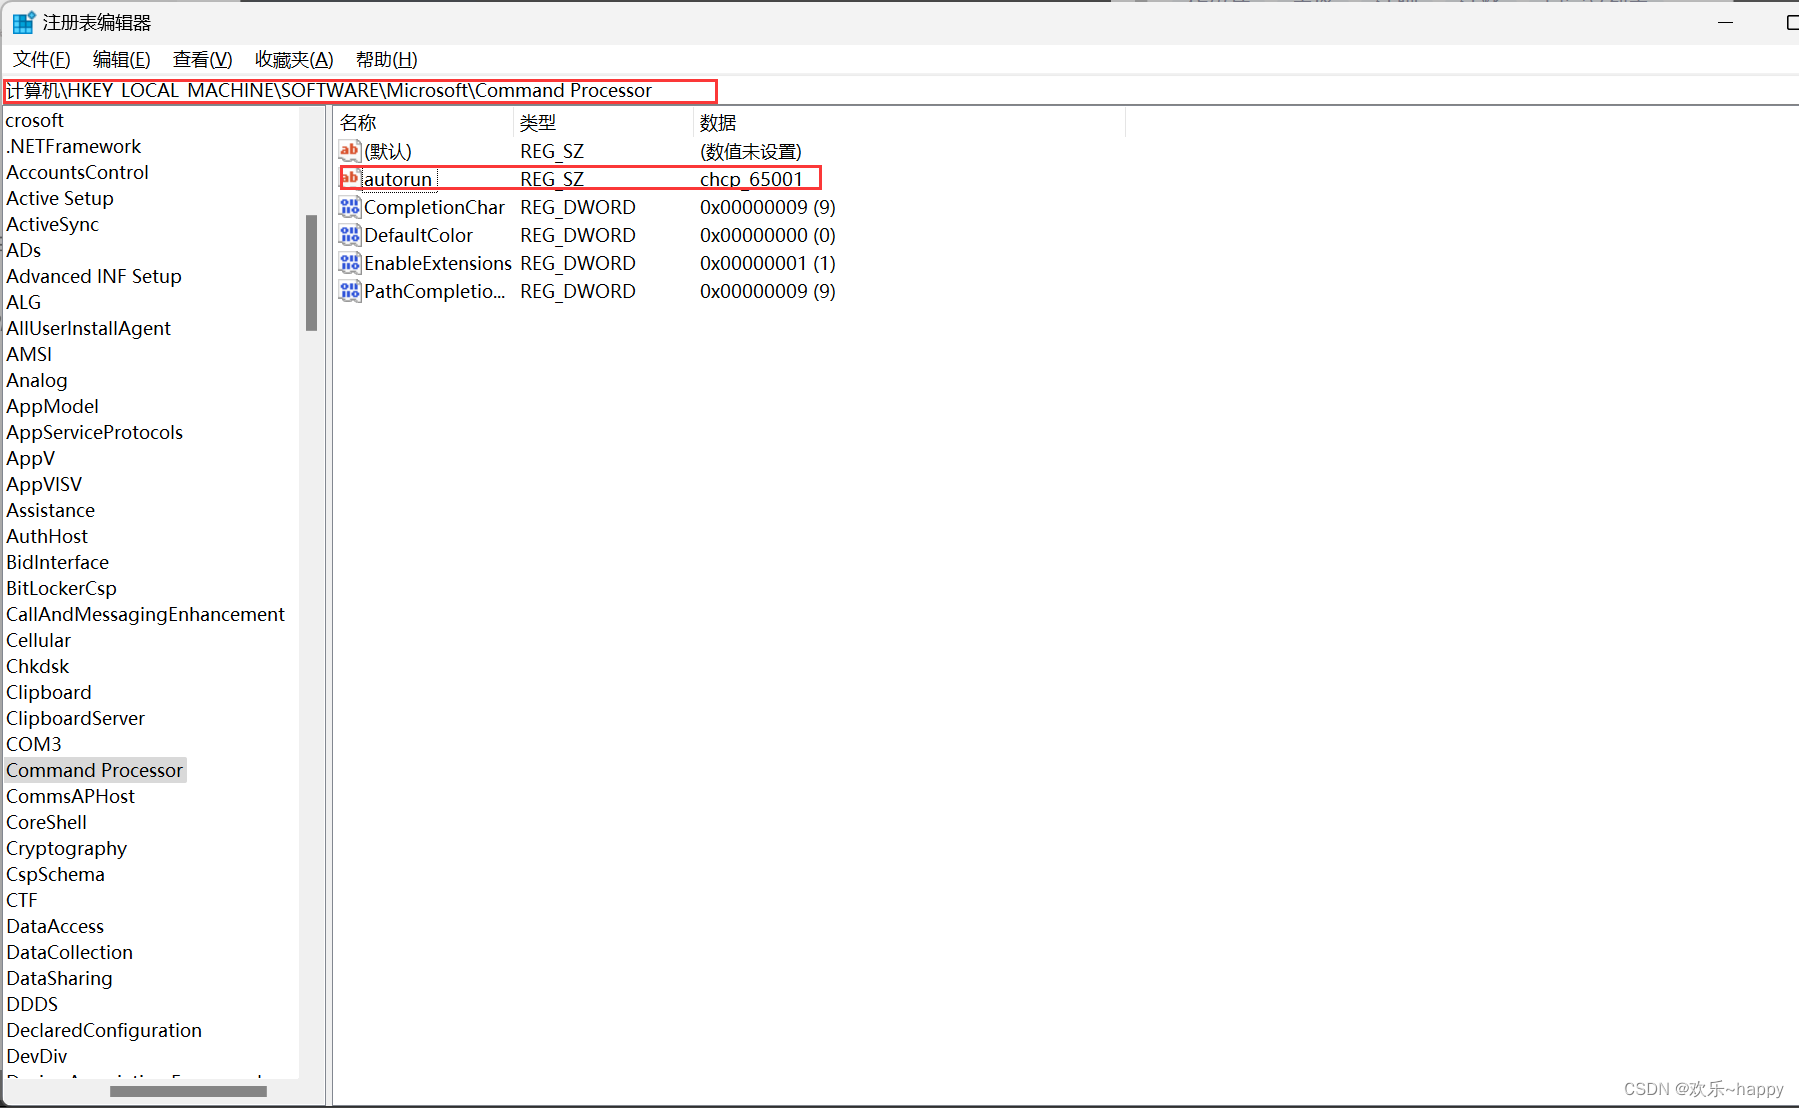Click the 0x00000000 (0) data cell
The width and height of the screenshot is (1799, 1108).
[x=767, y=235]
